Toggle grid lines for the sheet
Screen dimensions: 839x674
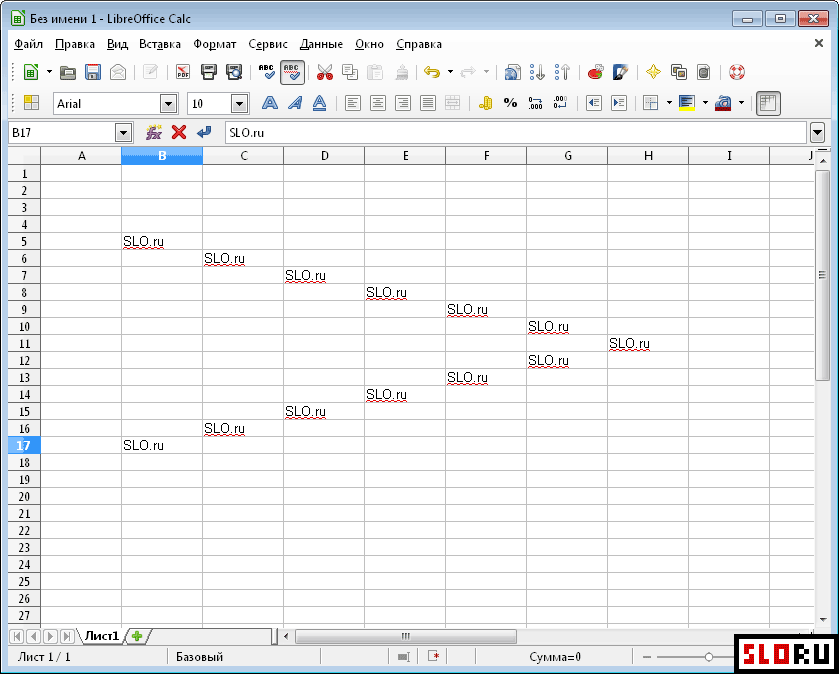pos(768,103)
